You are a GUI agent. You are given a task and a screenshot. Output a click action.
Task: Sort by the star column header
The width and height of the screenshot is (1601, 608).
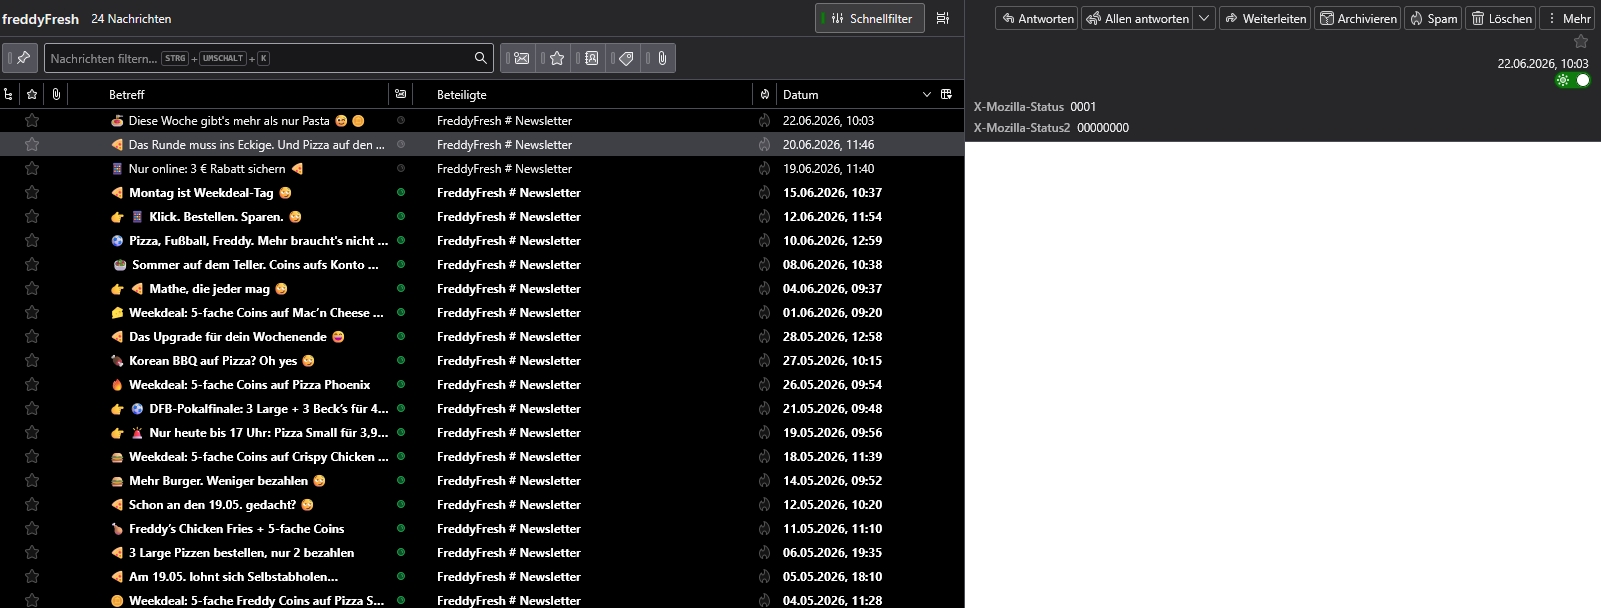(32, 94)
